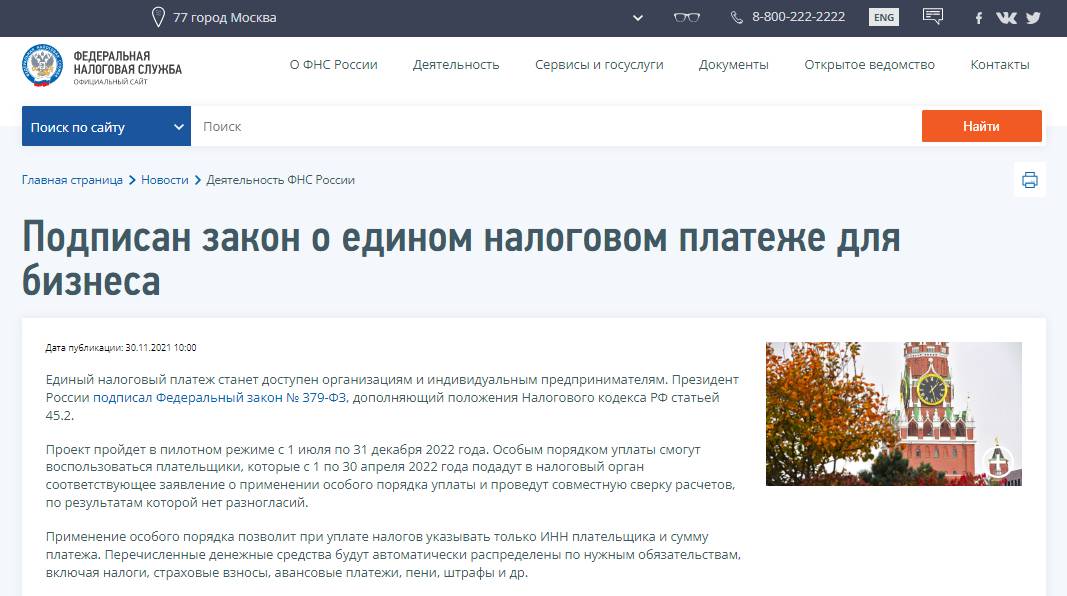
Task: Switch site language to ENG
Action: click(x=883, y=17)
